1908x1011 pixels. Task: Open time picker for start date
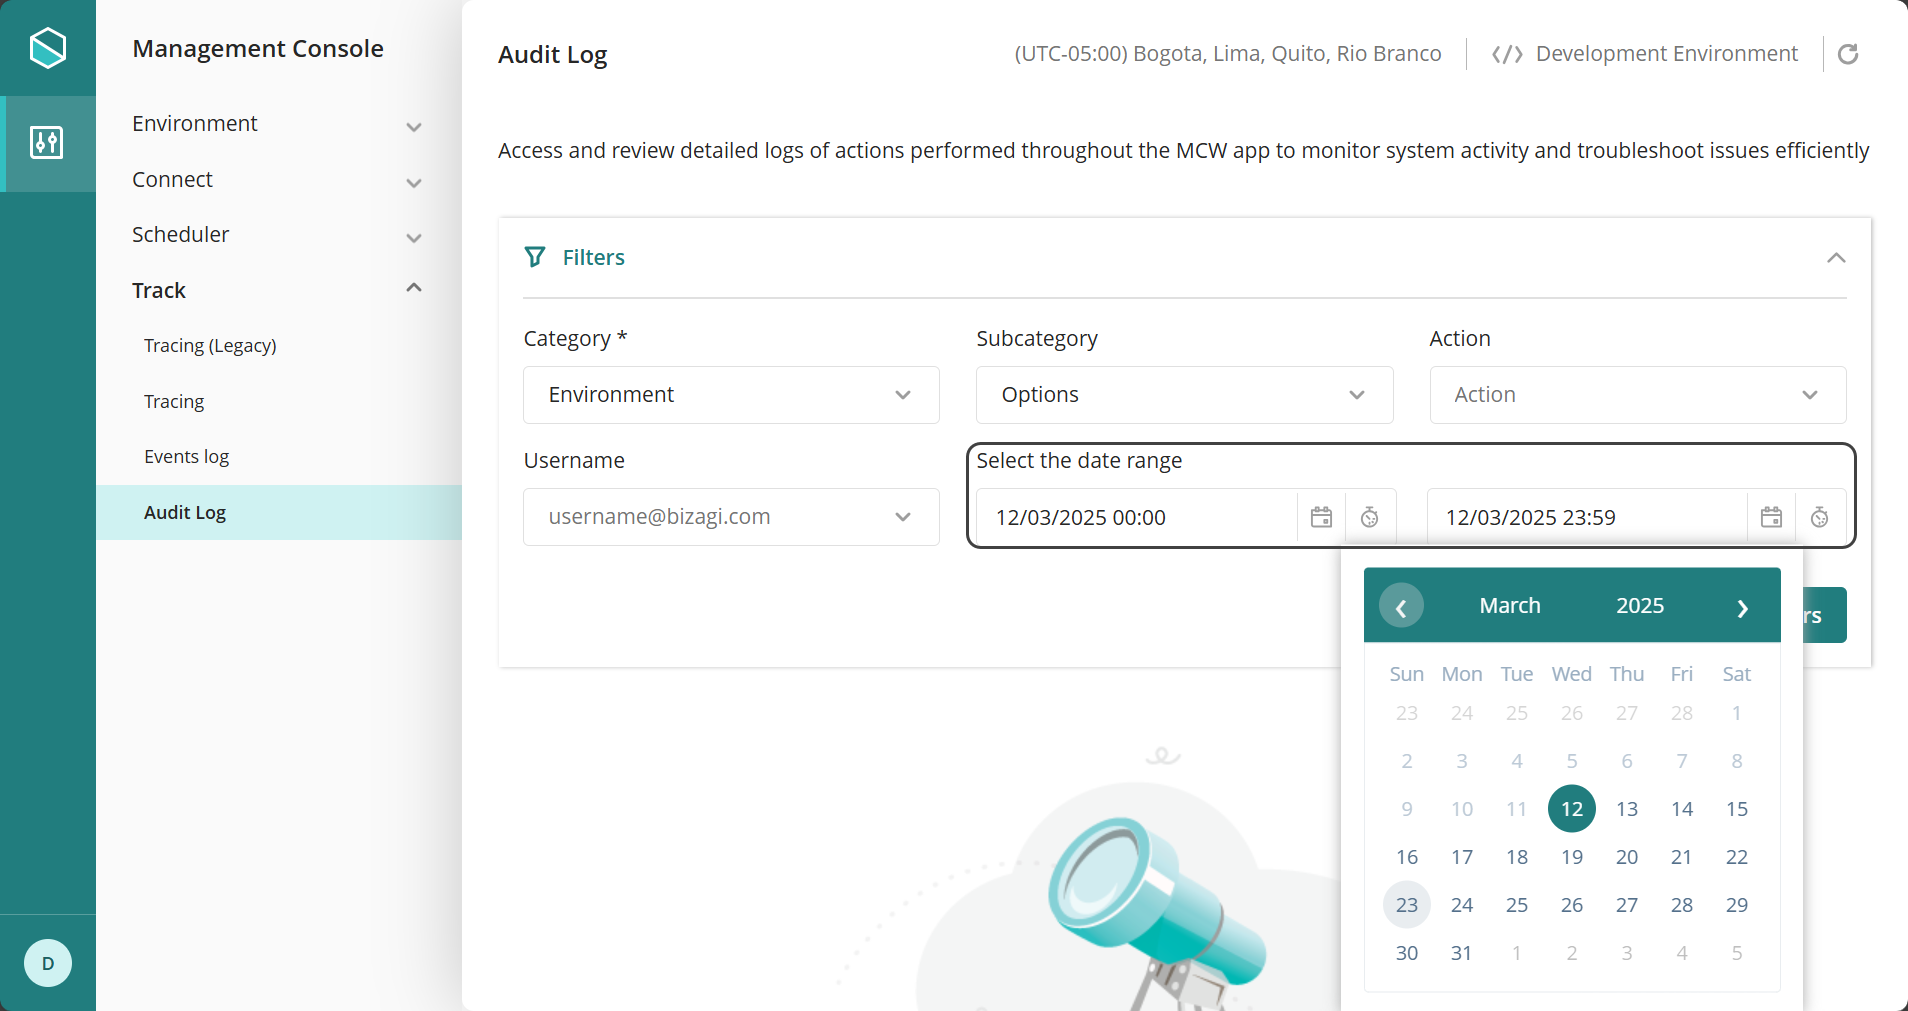1369,517
